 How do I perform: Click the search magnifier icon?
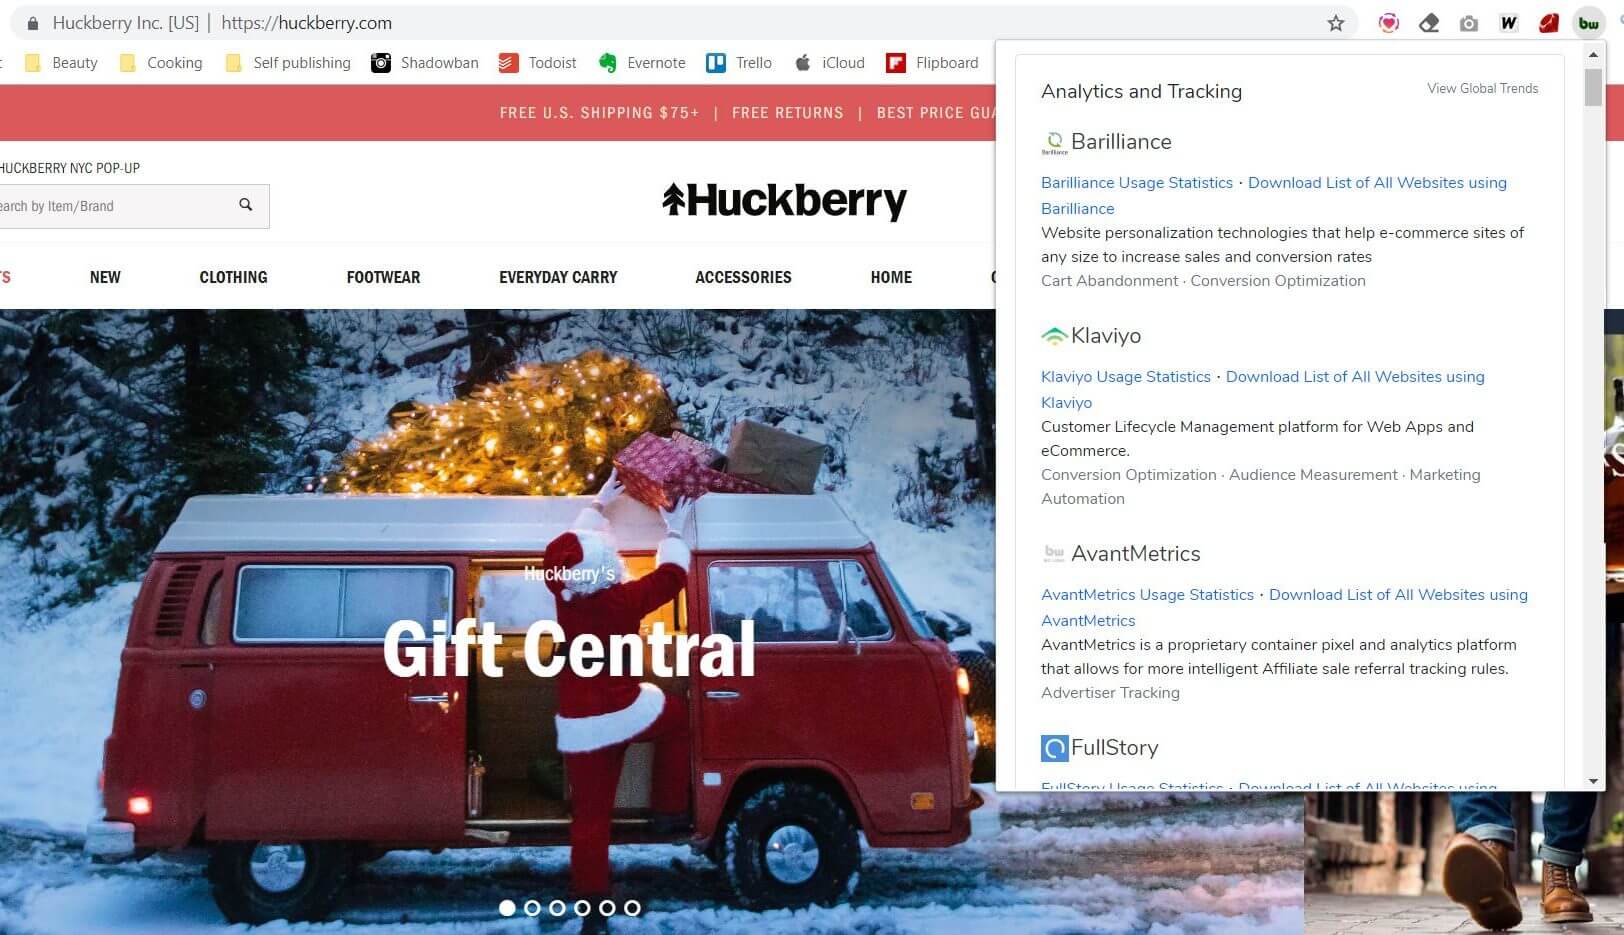point(246,205)
